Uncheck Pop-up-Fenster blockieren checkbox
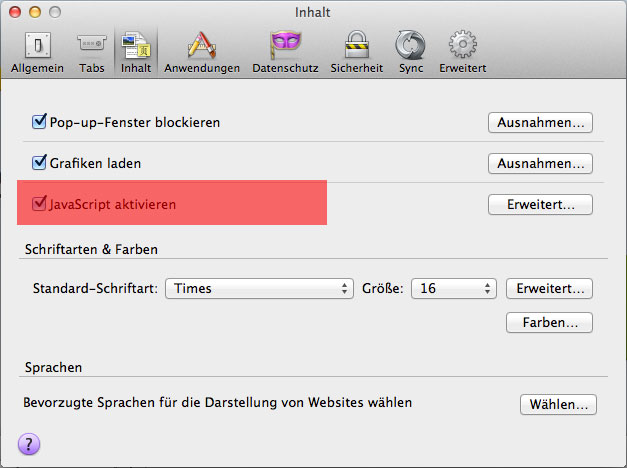Viewport: 627px width, 468px height. [40, 122]
